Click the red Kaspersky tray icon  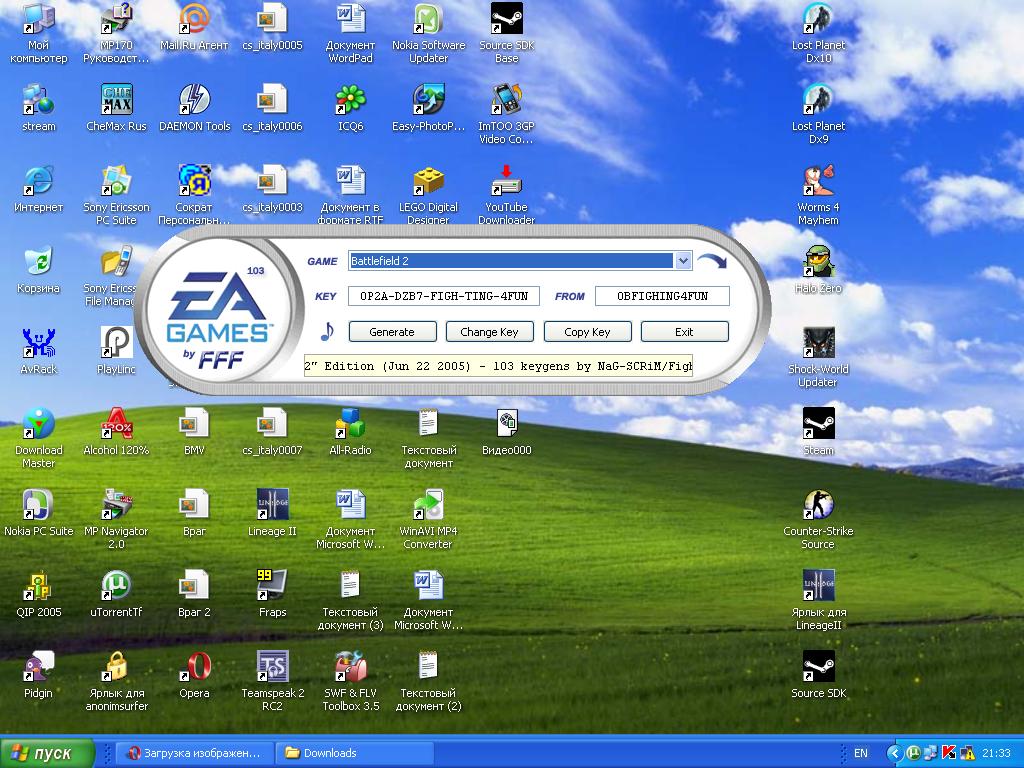coord(949,753)
